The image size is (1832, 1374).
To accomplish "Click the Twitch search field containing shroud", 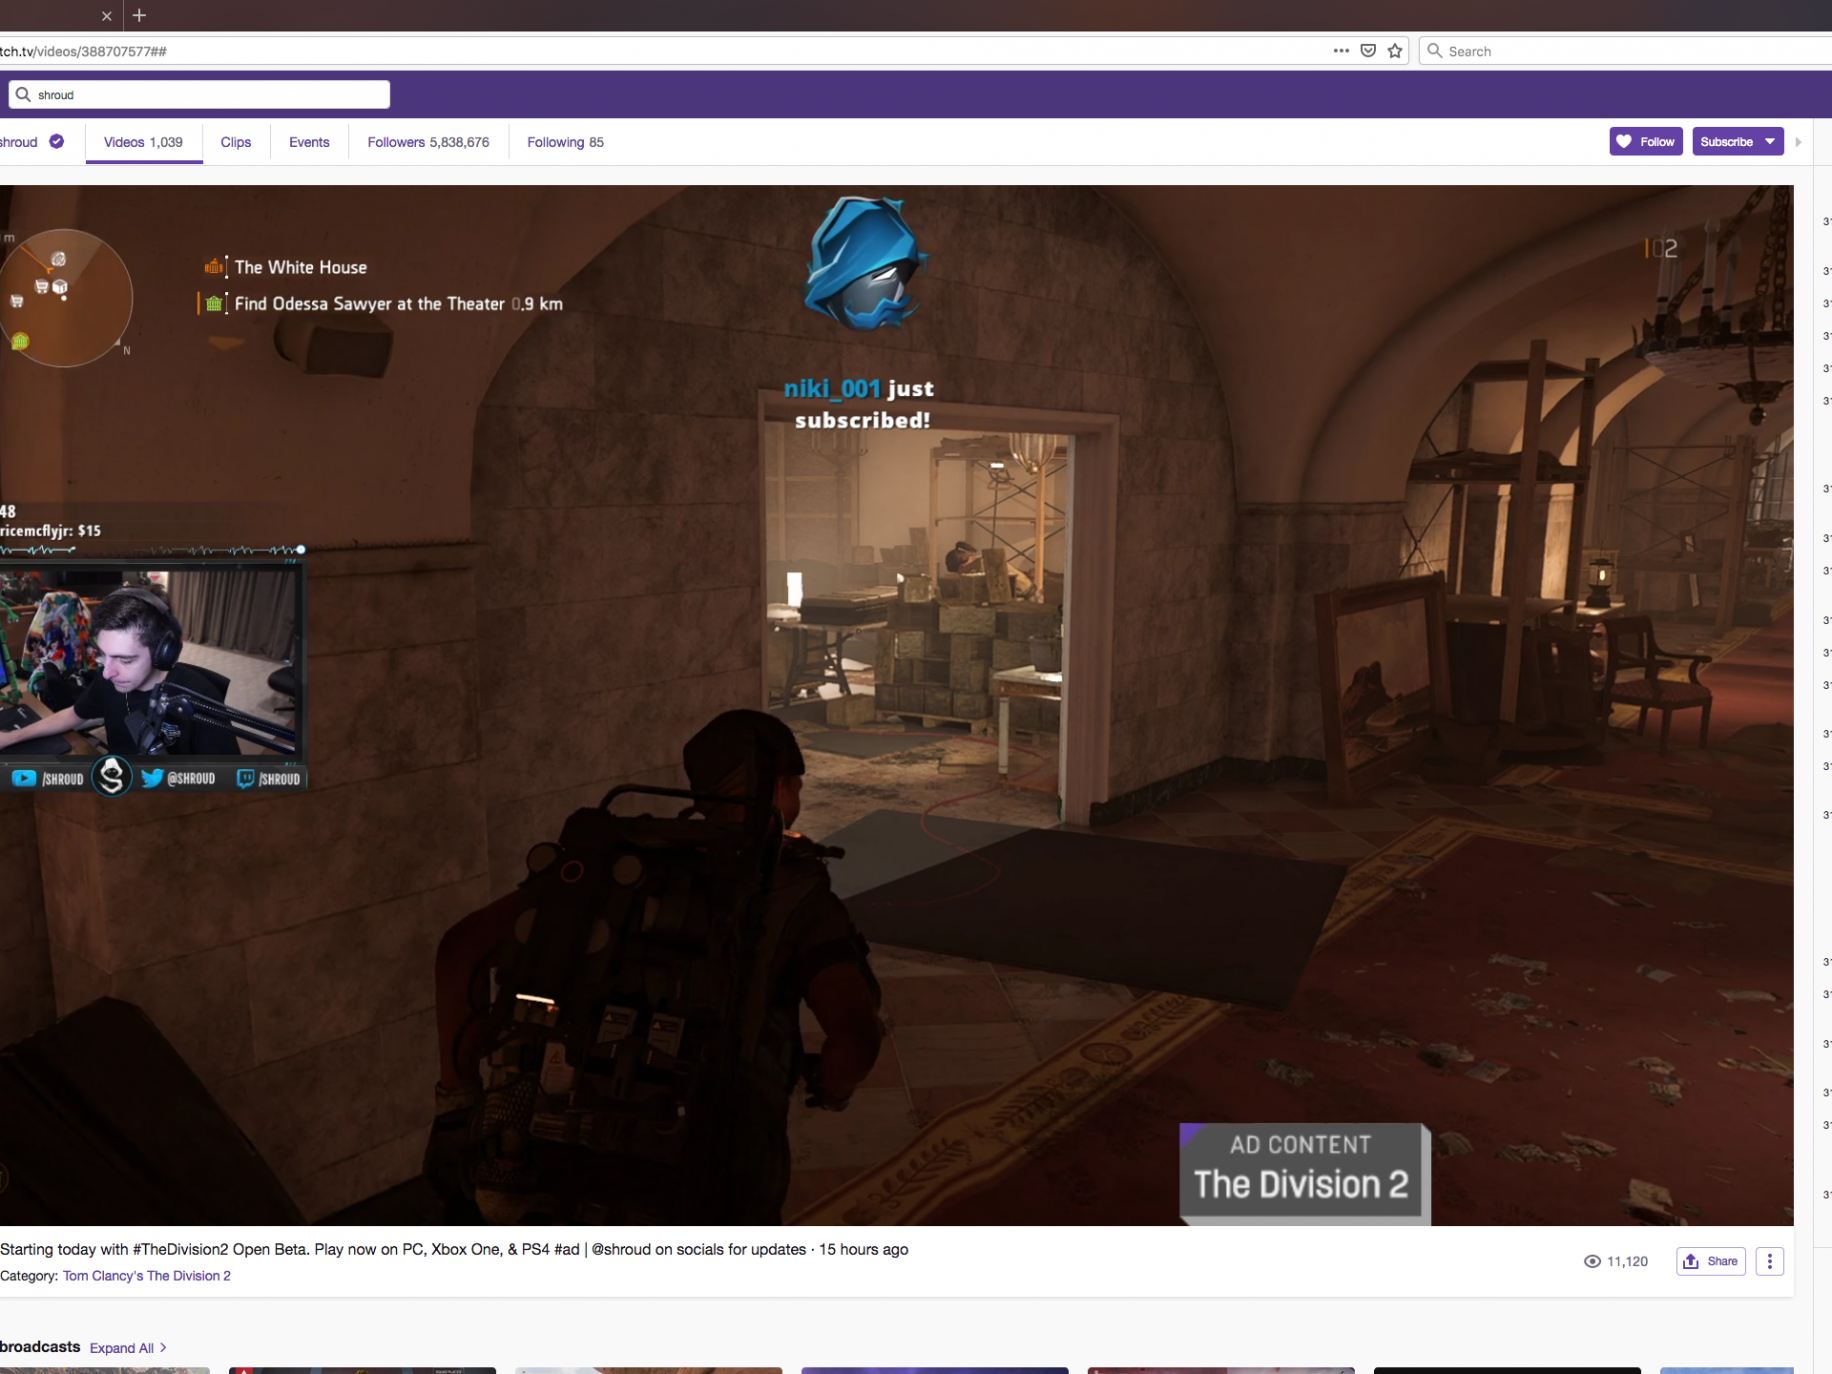I will point(210,95).
